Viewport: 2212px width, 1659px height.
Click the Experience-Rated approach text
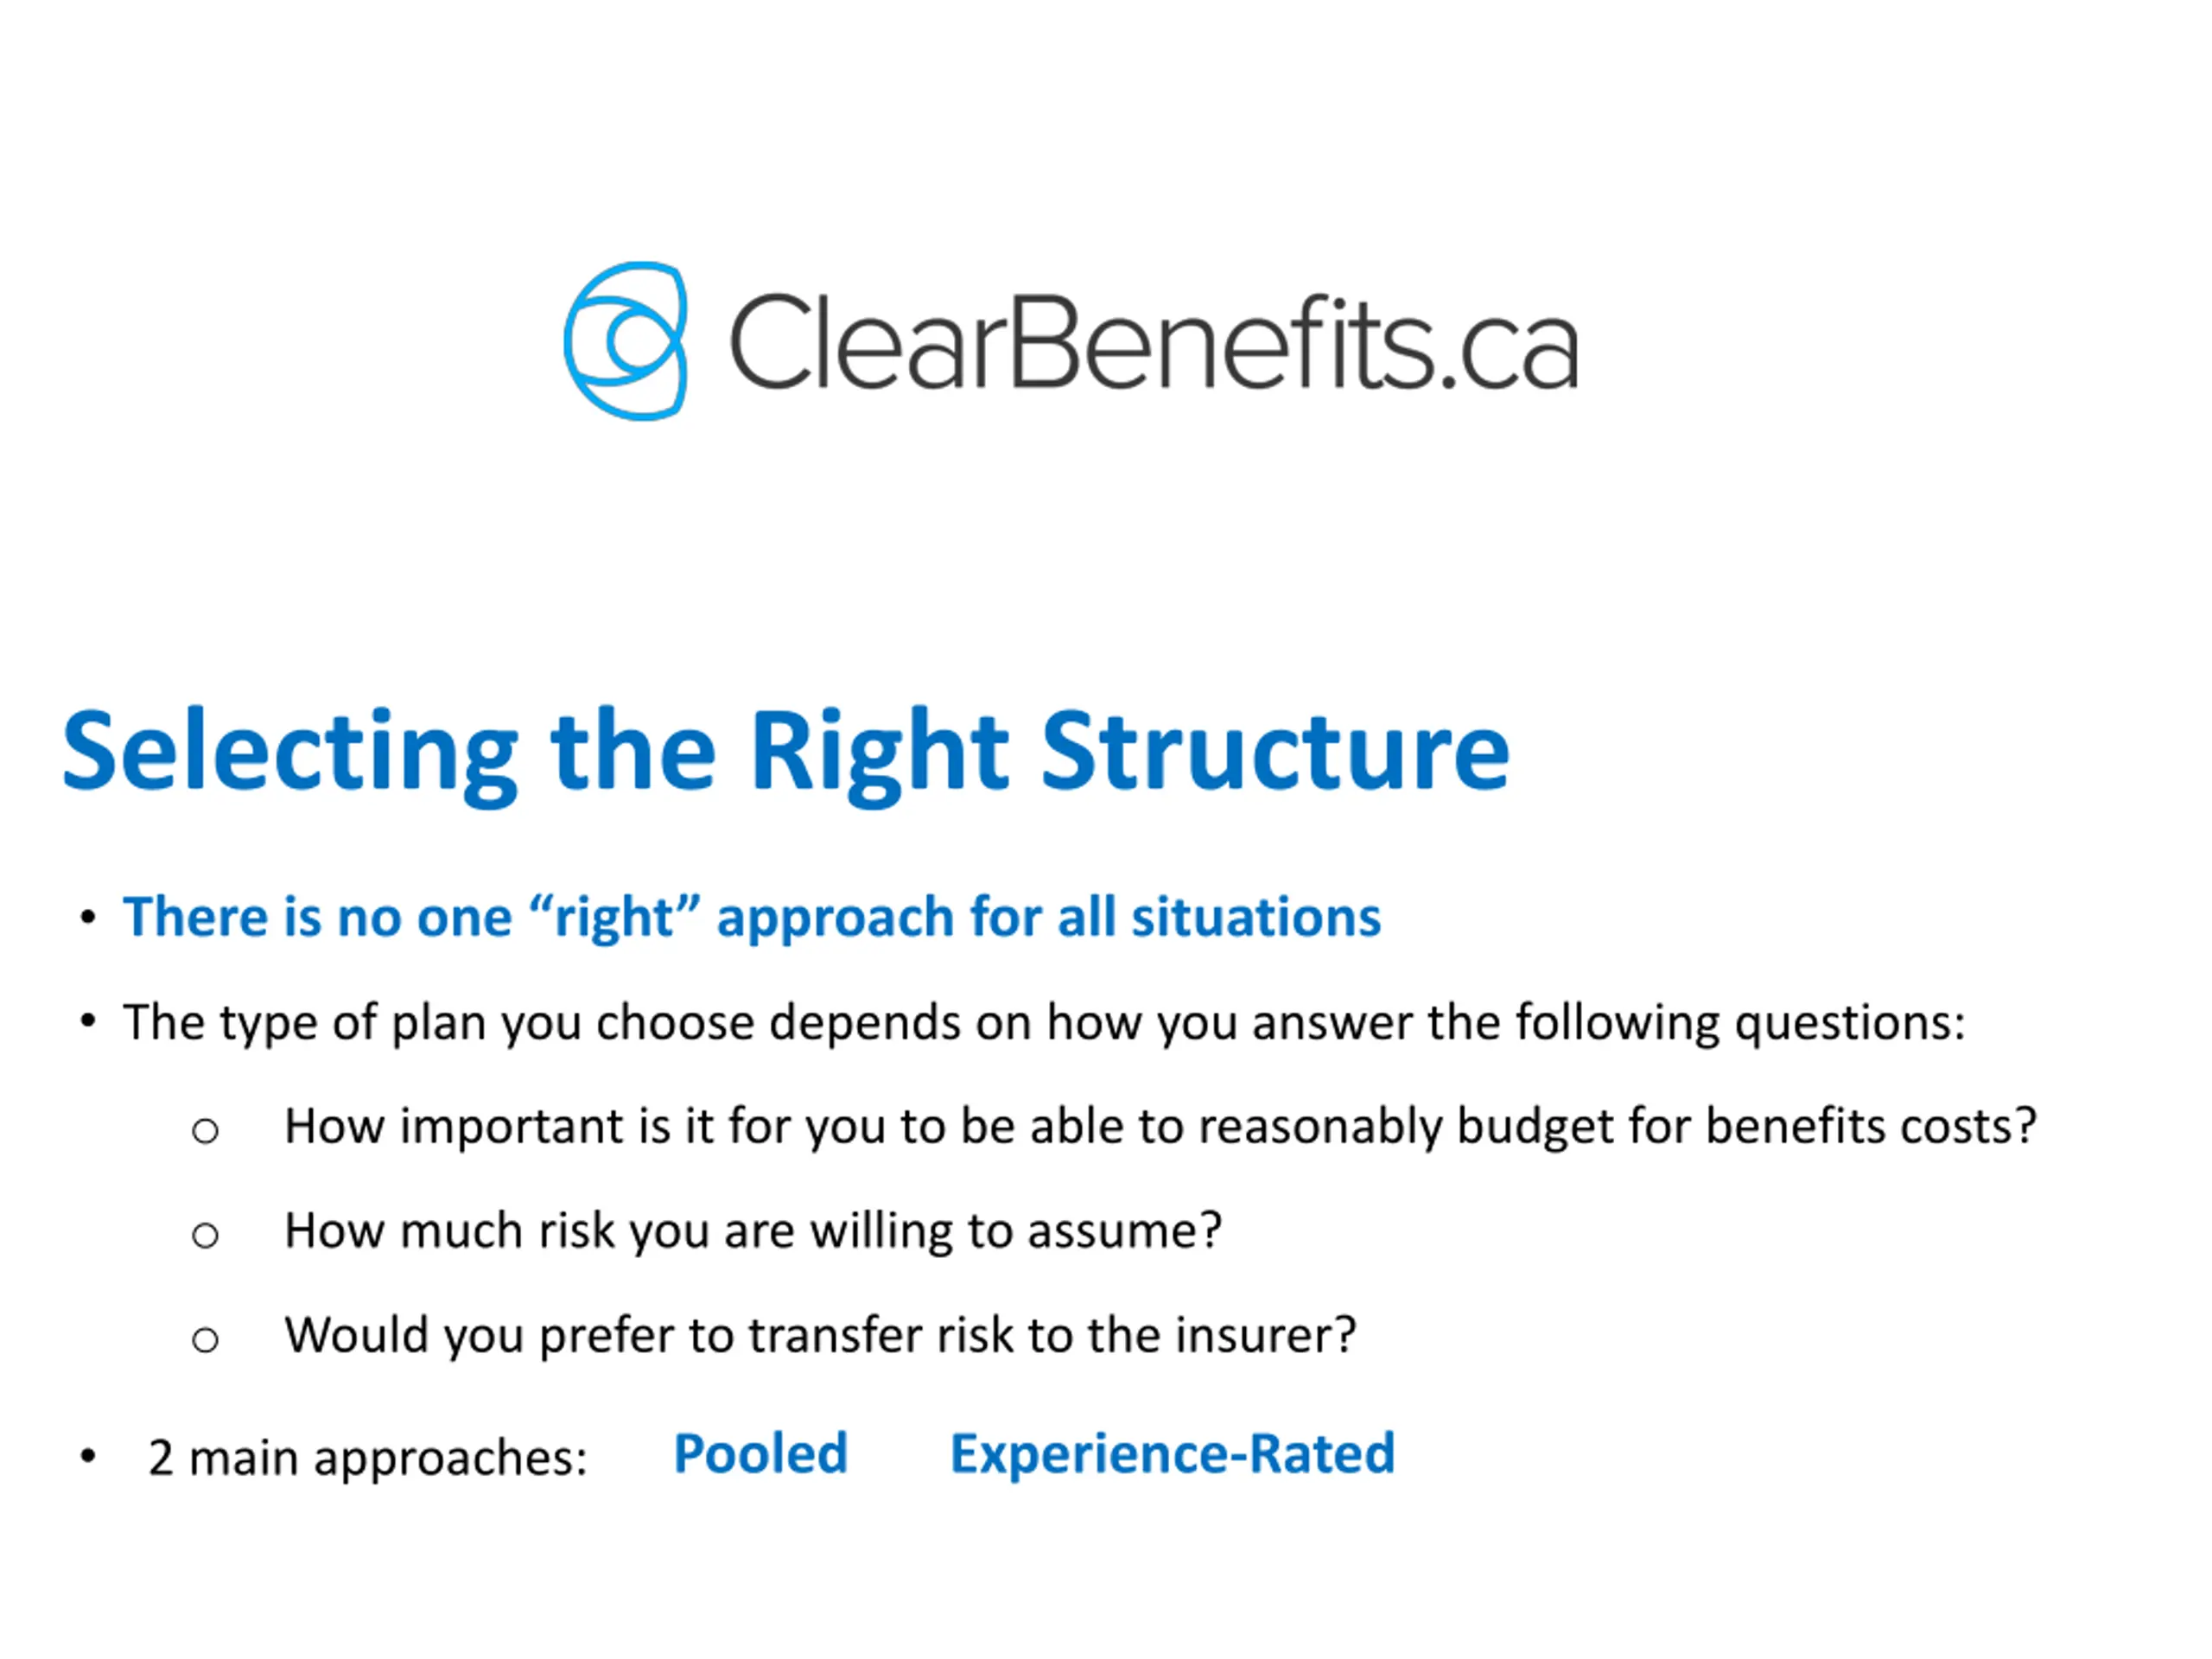[1172, 1454]
